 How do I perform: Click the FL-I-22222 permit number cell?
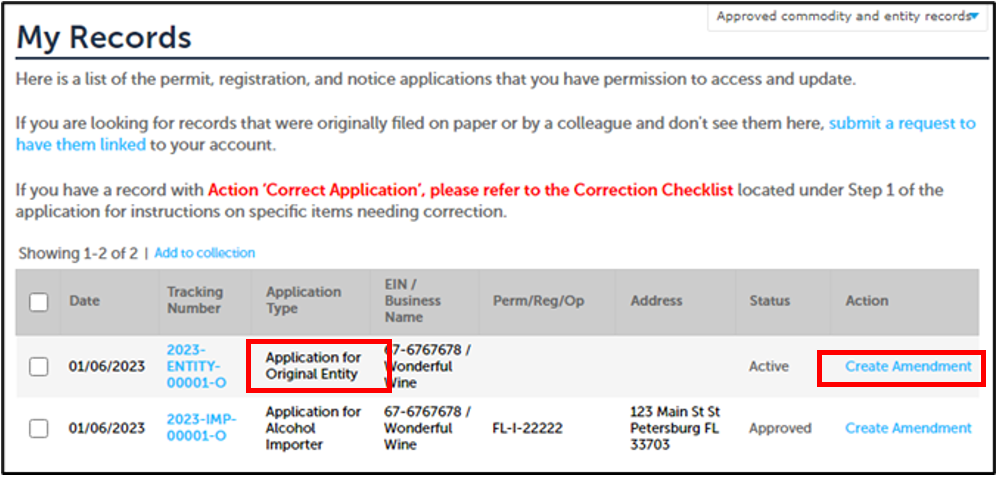pyautogui.click(x=527, y=428)
